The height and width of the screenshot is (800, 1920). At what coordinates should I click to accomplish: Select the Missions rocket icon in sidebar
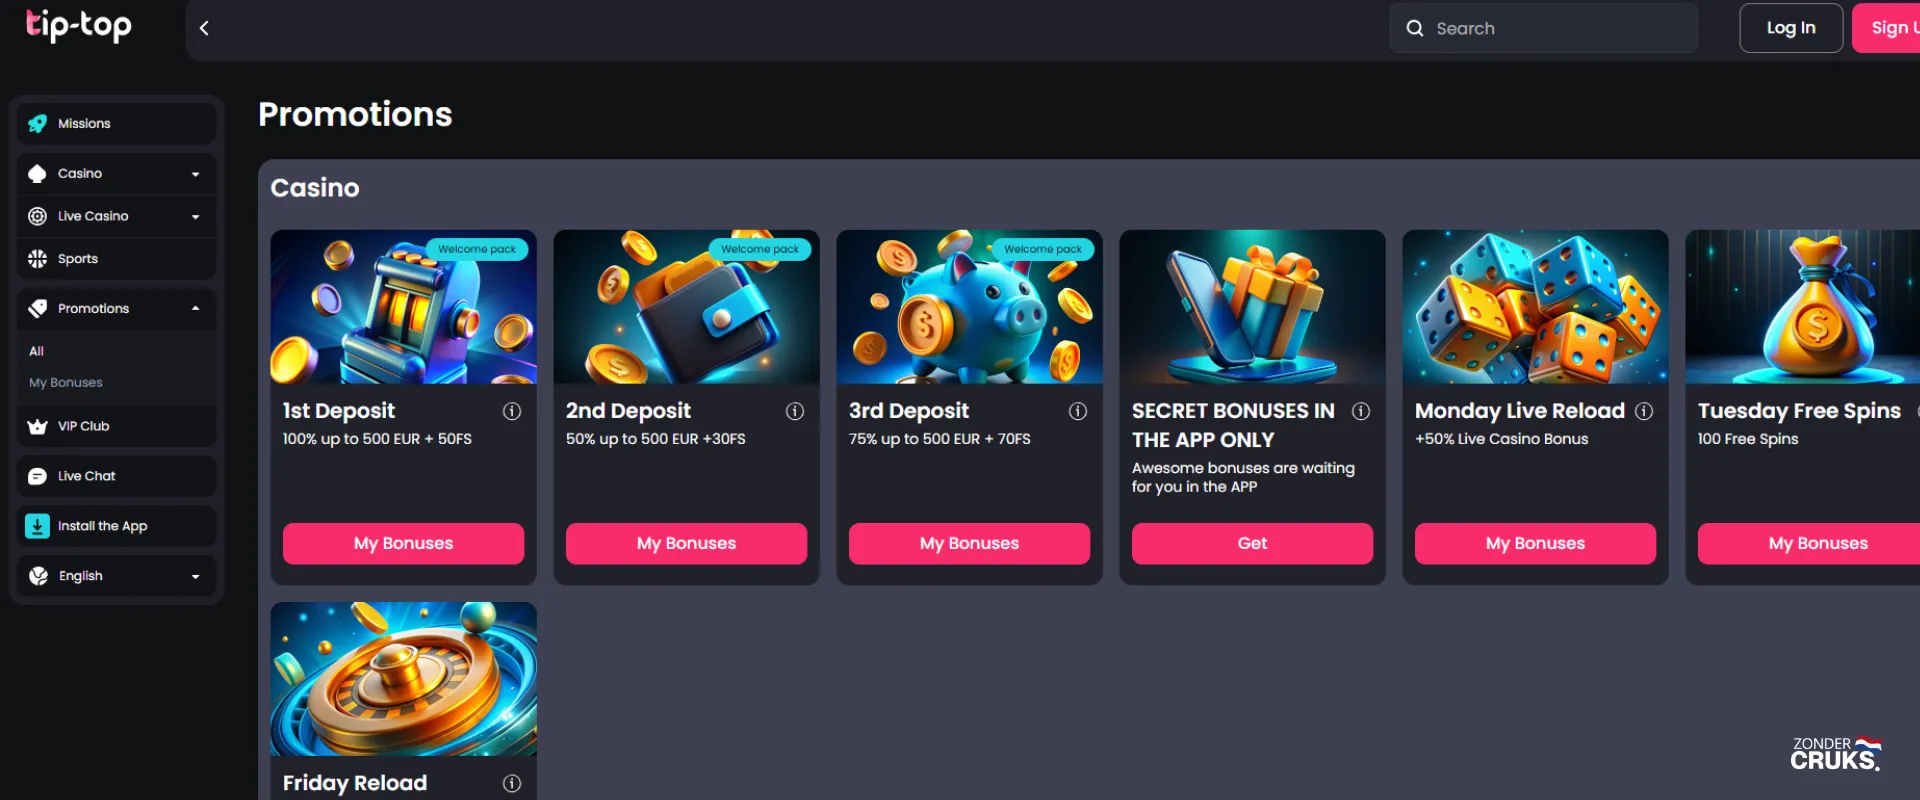pos(37,123)
